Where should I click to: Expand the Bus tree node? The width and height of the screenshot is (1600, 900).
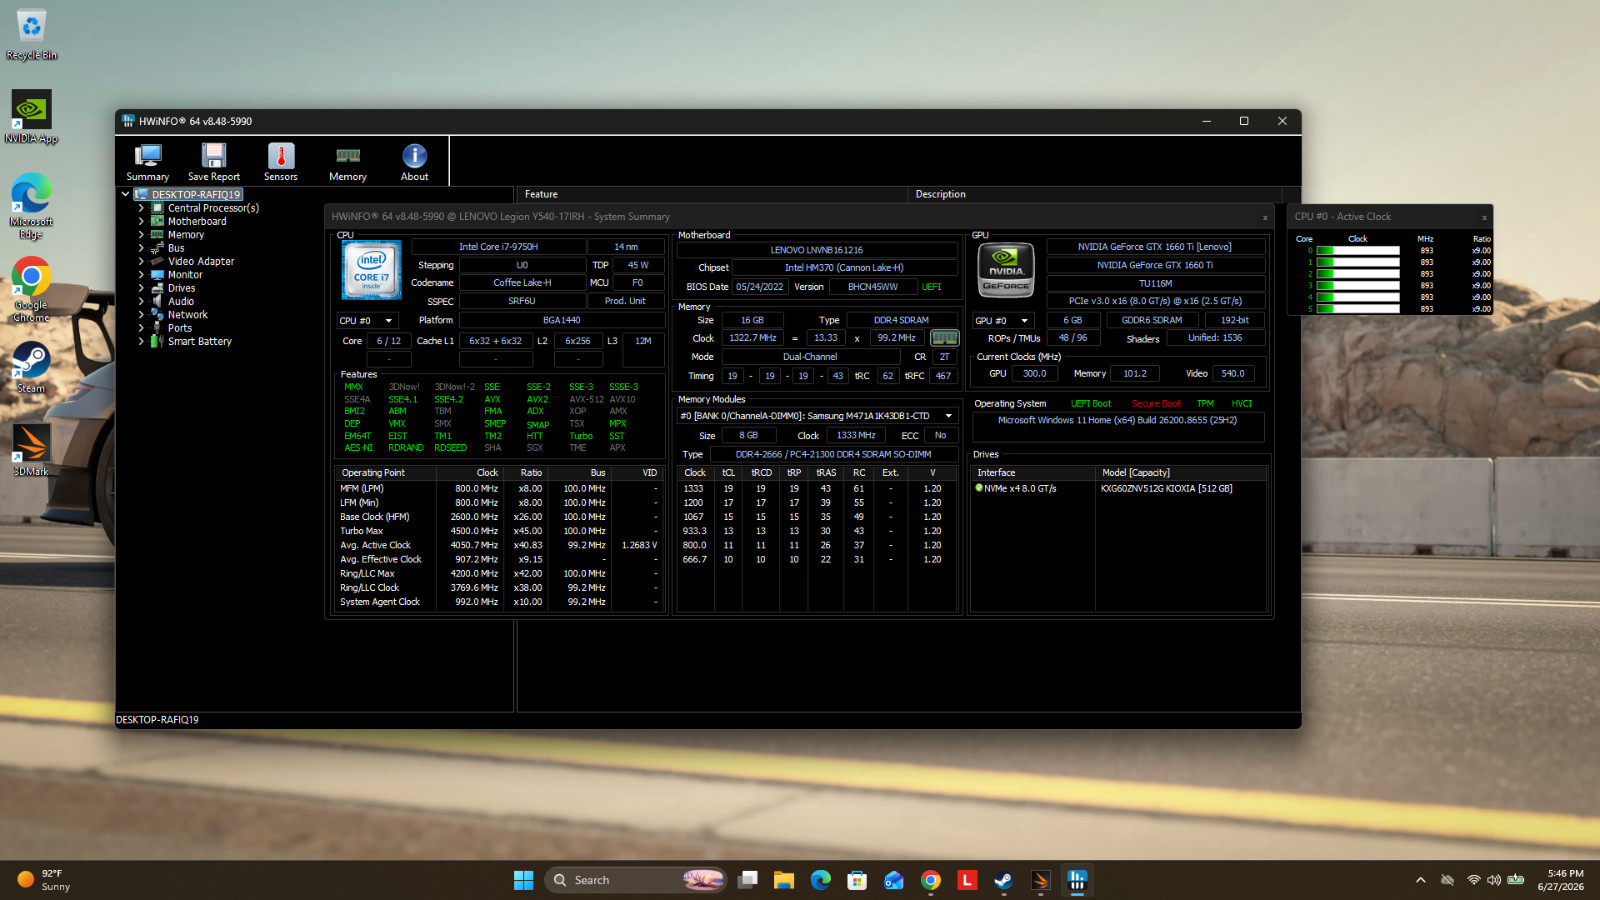141,248
